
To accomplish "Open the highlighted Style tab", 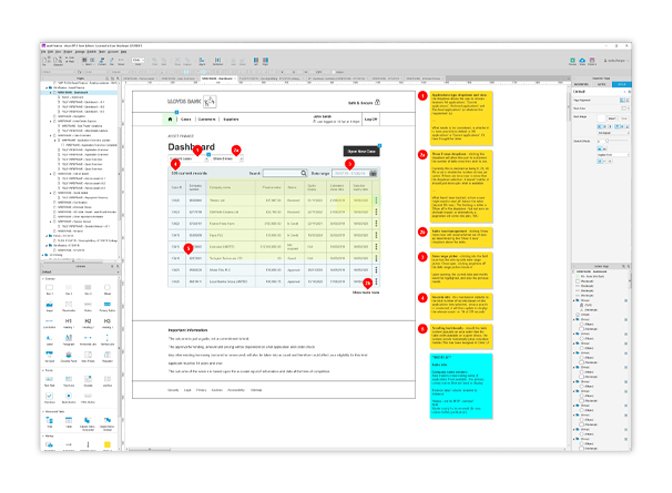I will pos(621,84).
